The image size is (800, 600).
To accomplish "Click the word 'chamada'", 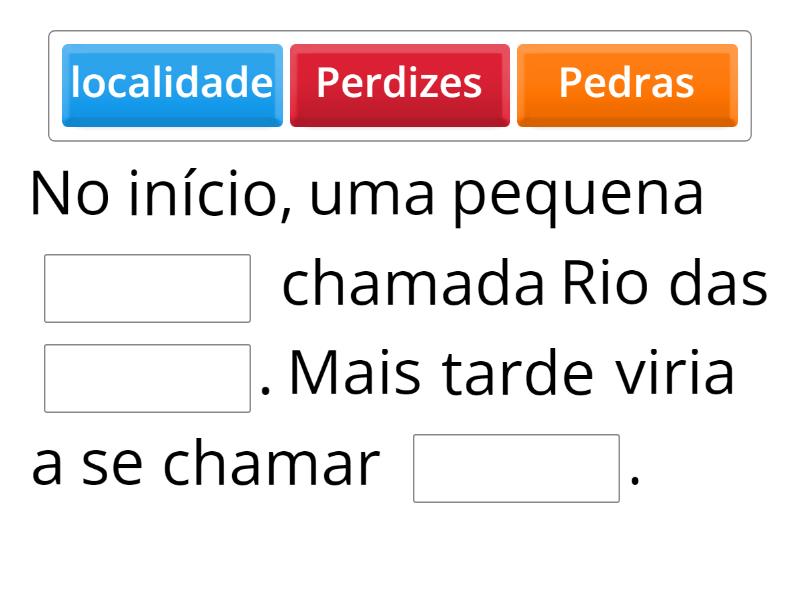I will pyautogui.click(x=413, y=285).
